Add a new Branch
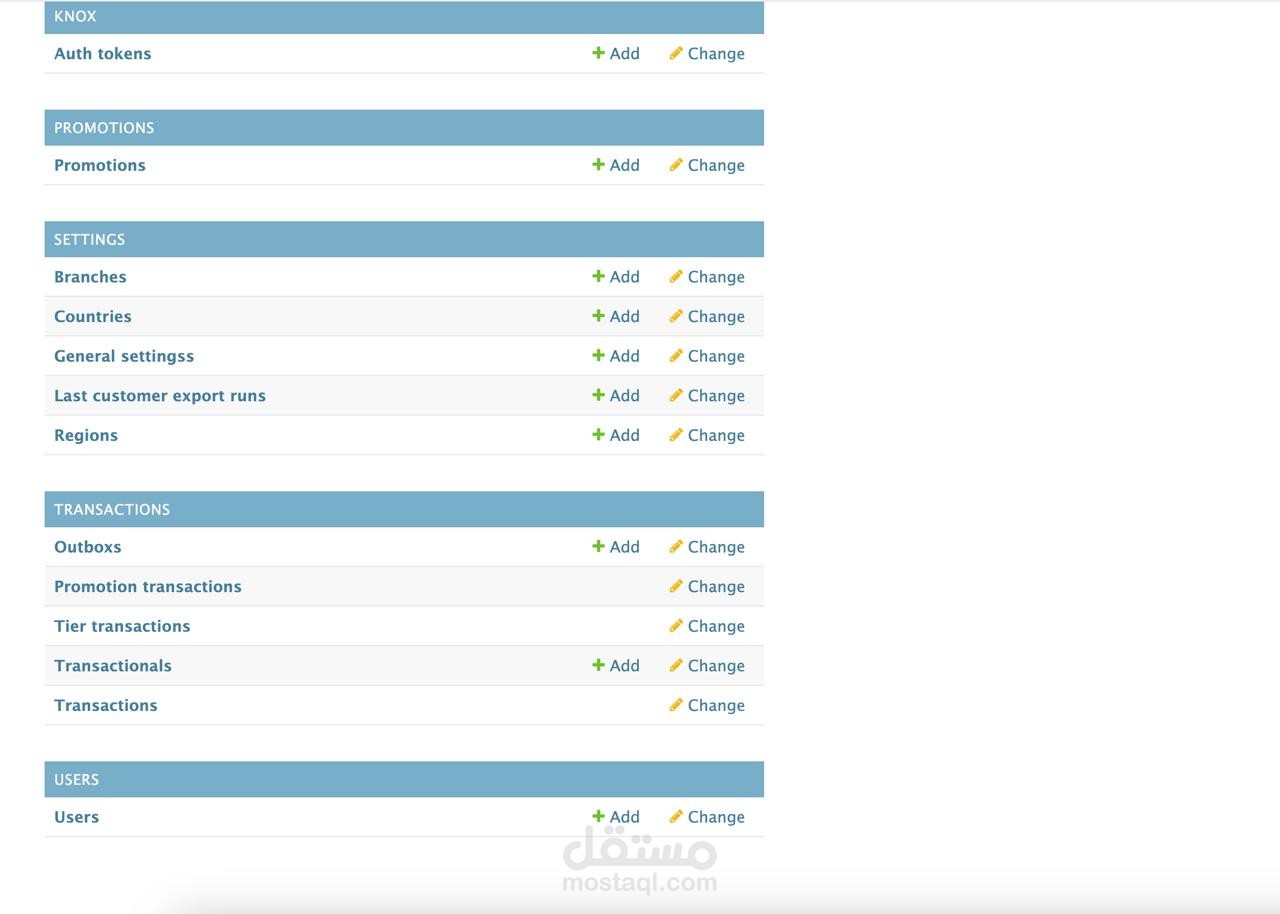Image resolution: width=1280 pixels, height=914 pixels. [x=616, y=277]
